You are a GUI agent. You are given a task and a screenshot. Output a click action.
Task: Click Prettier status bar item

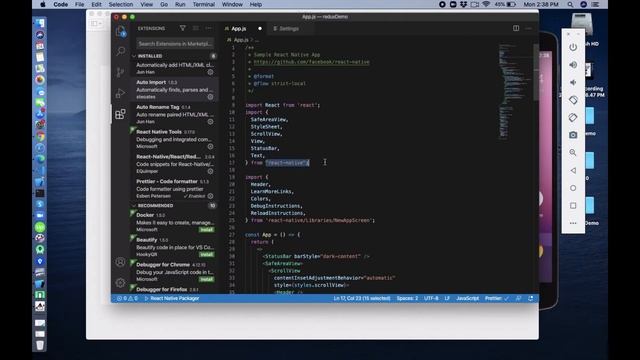pos(497,298)
